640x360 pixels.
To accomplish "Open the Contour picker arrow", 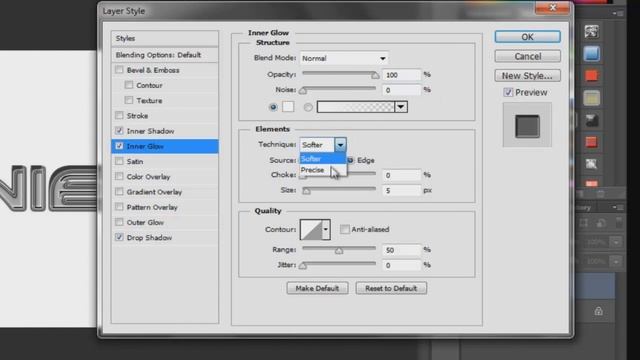I will coord(325,229).
